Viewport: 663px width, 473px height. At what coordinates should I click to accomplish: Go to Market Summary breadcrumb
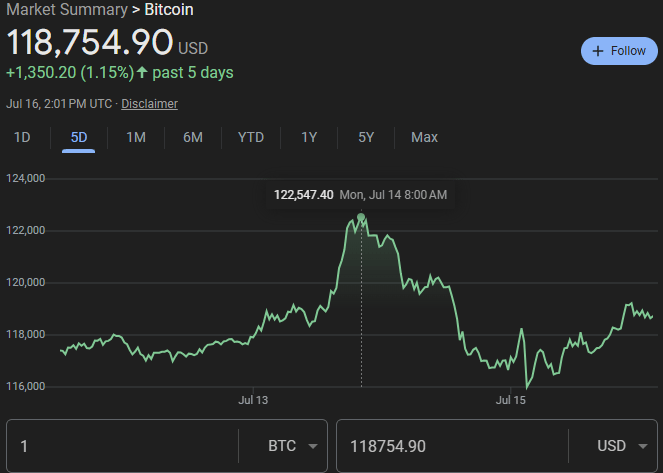pos(67,9)
